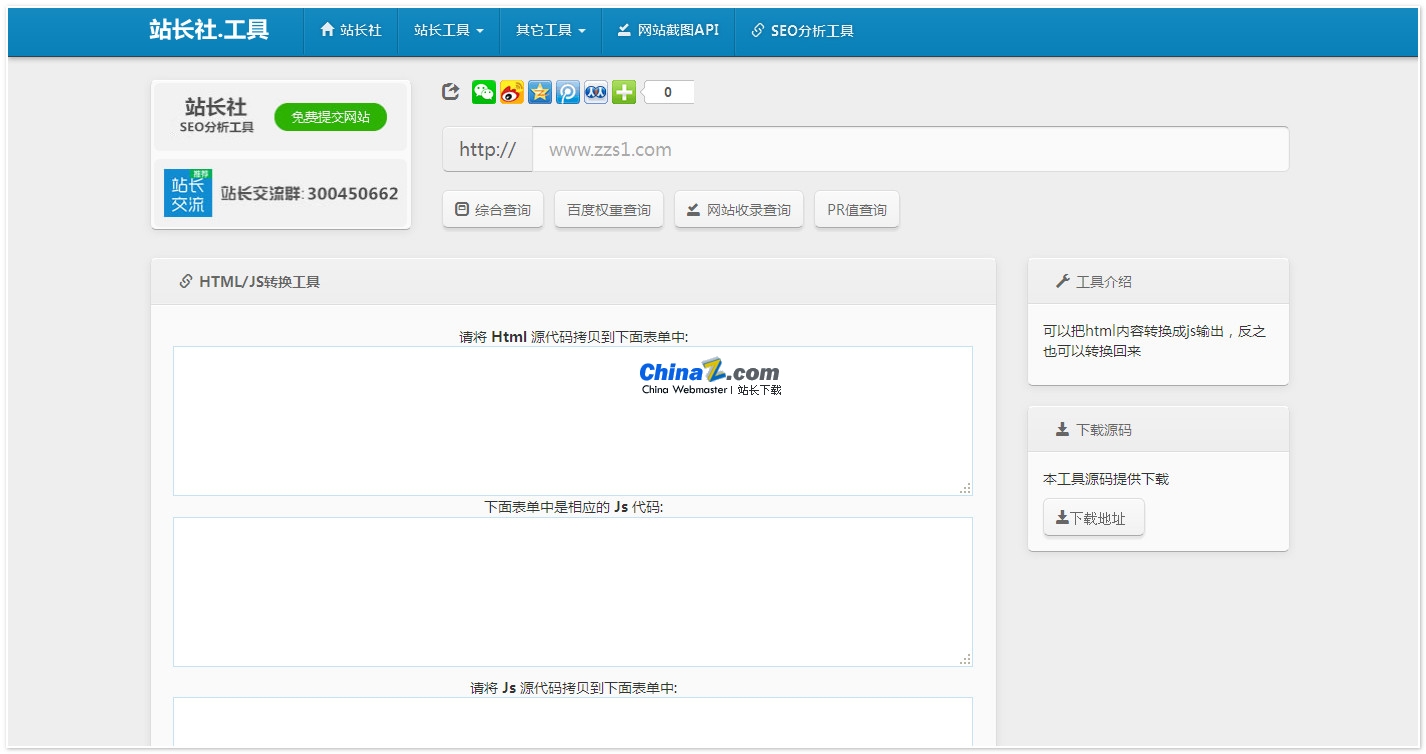Click the 网站收录查询 button

point(739,209)
